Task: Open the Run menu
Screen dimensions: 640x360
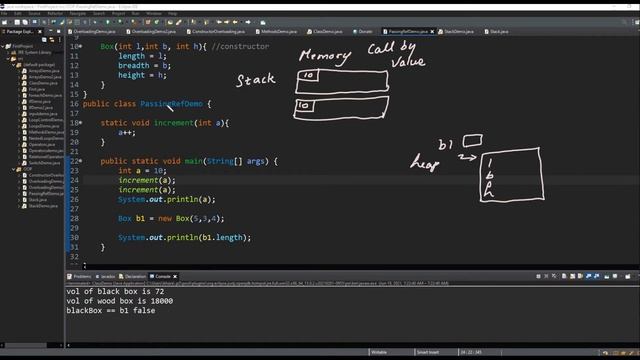Action: (x=135, y=13)
